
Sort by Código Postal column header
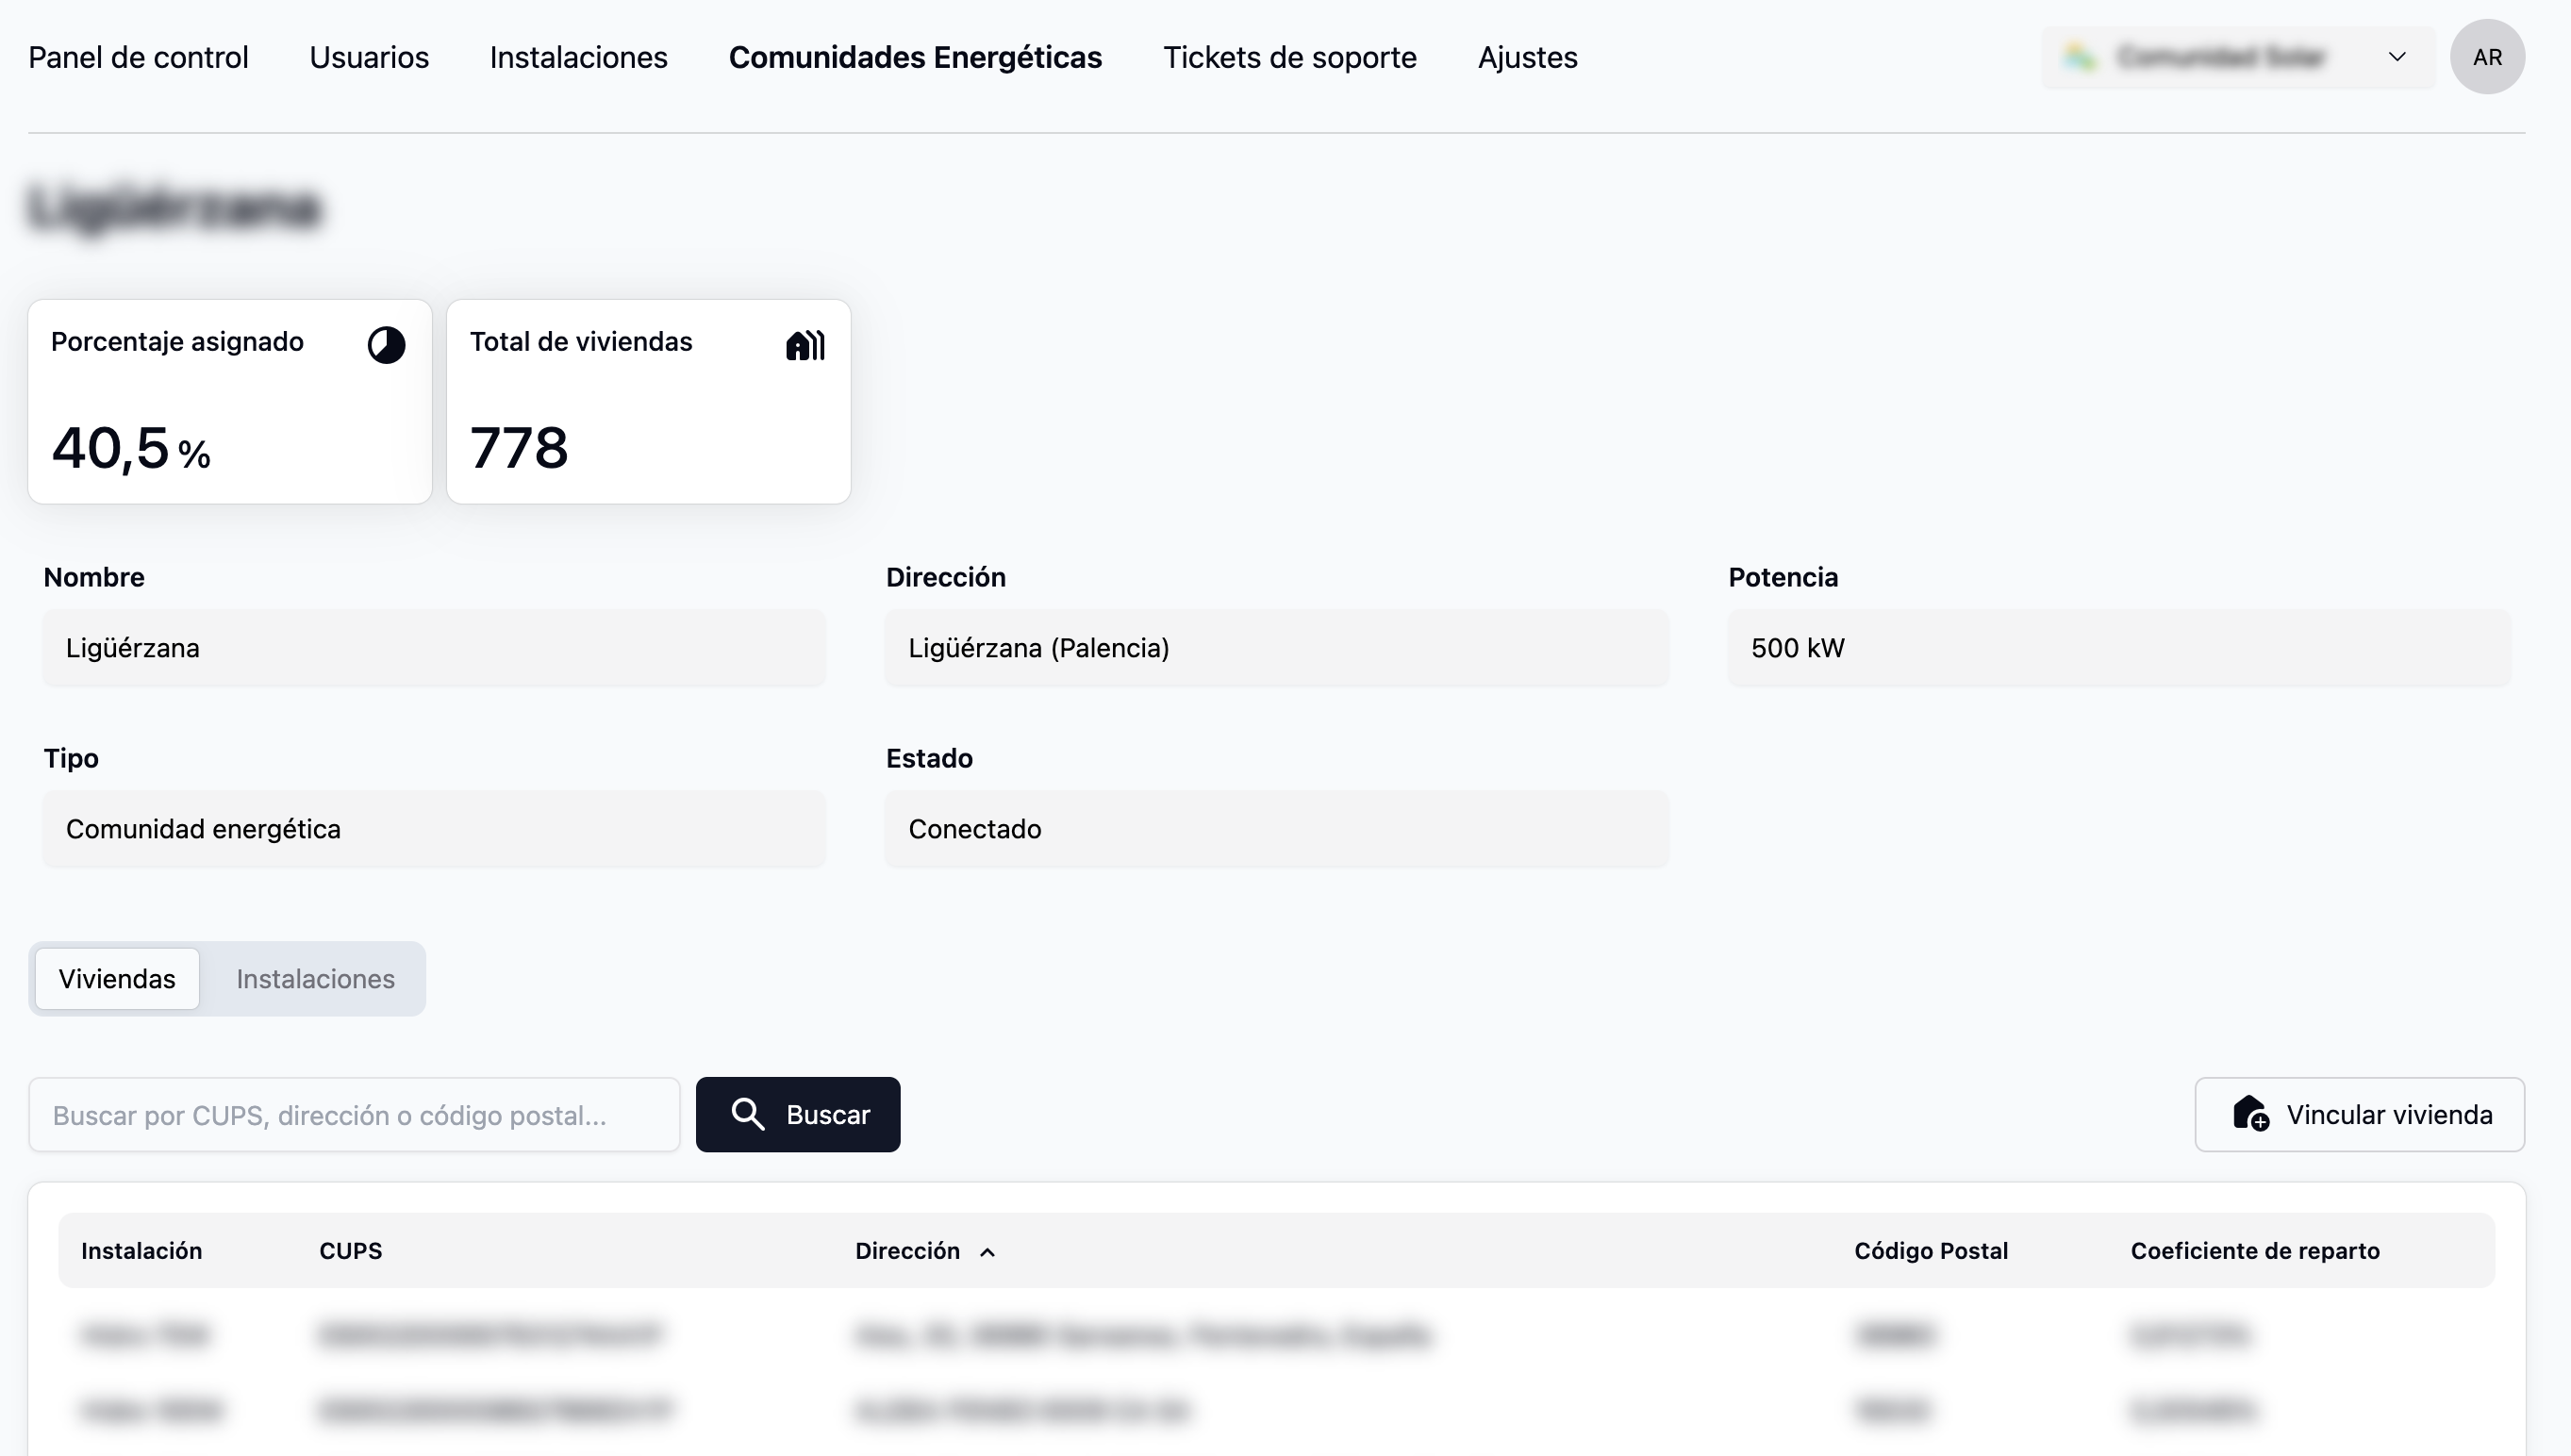[x=1930, y=1251]
